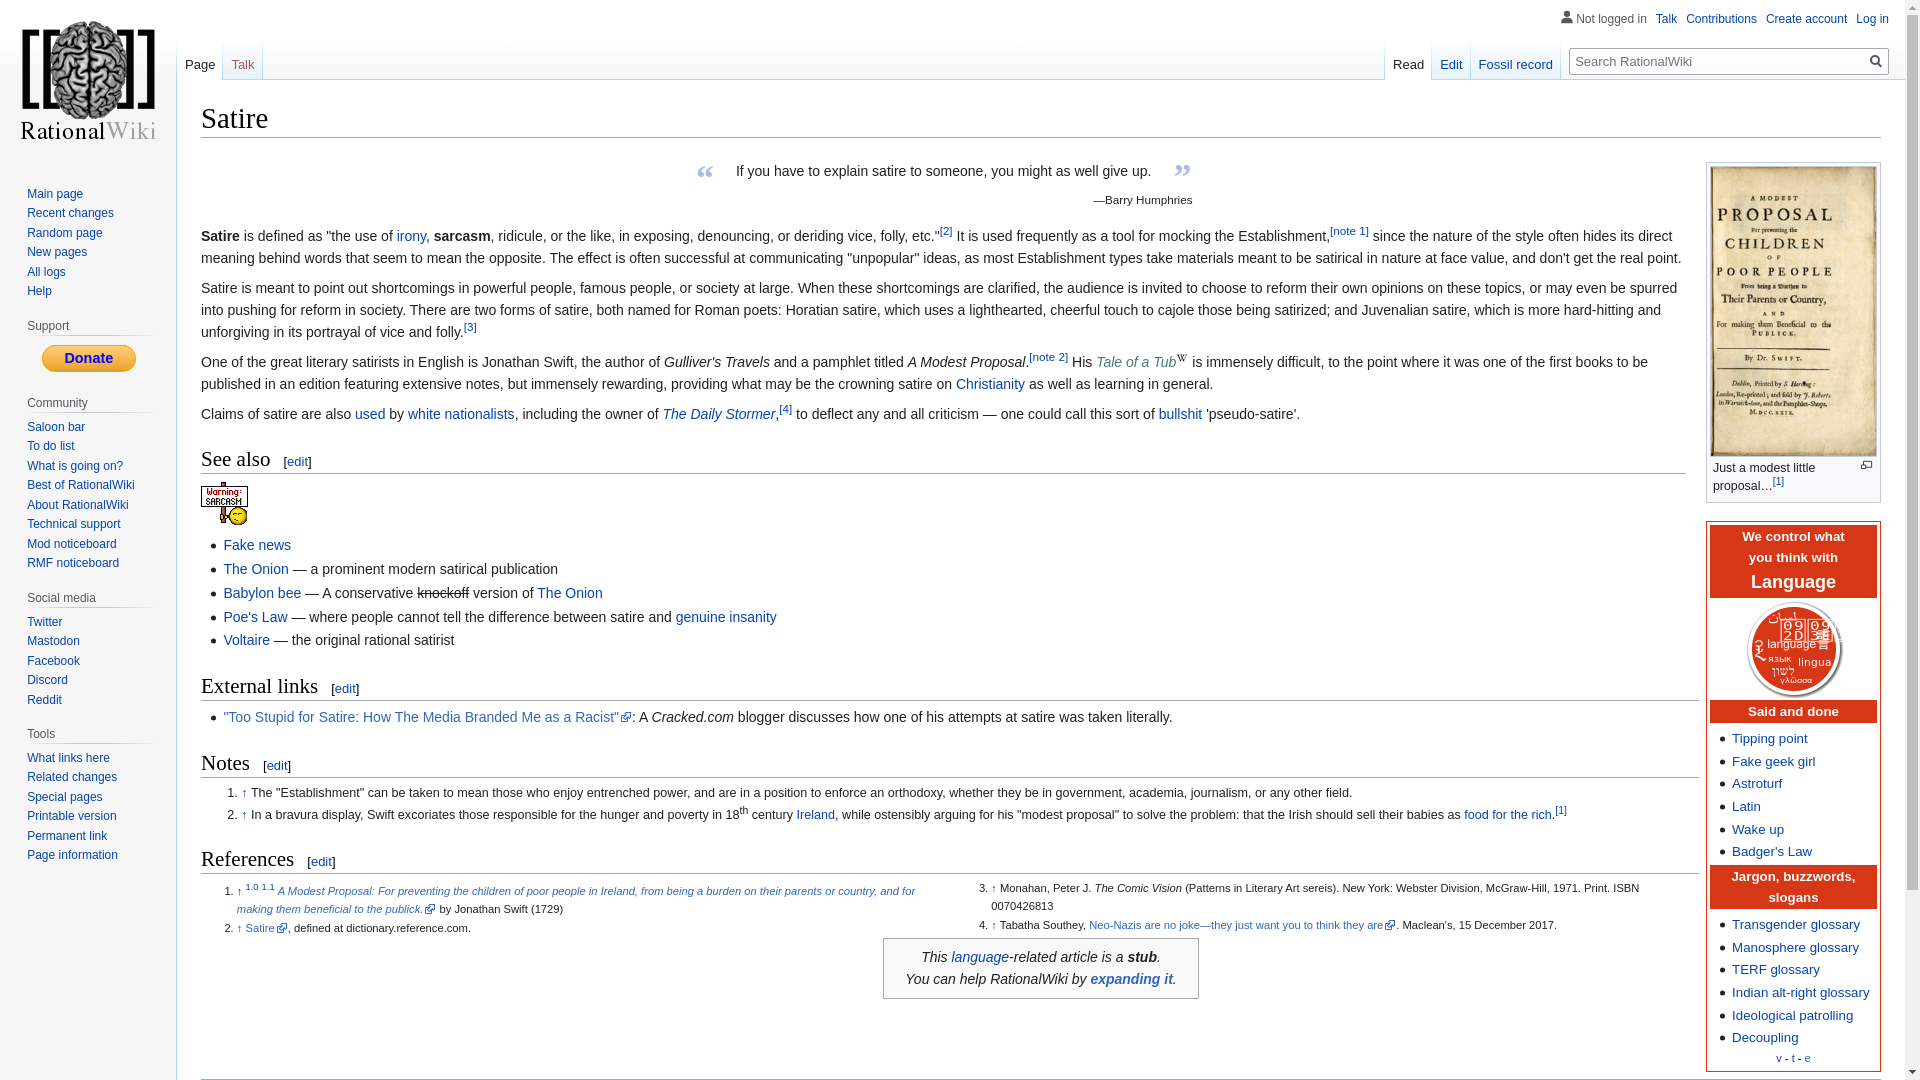This screenshot has width=1920, height=1080.
Task: Select the Page tab
Action: pos(200,64)
